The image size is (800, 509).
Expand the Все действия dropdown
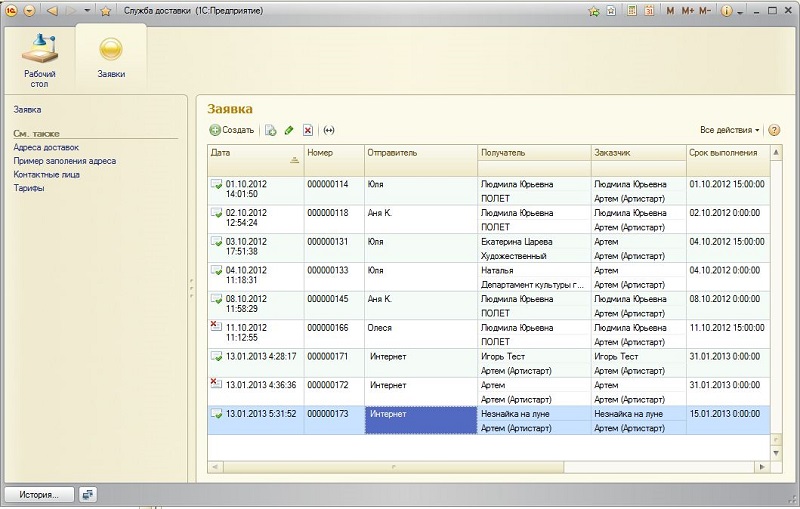click(730, 130)
